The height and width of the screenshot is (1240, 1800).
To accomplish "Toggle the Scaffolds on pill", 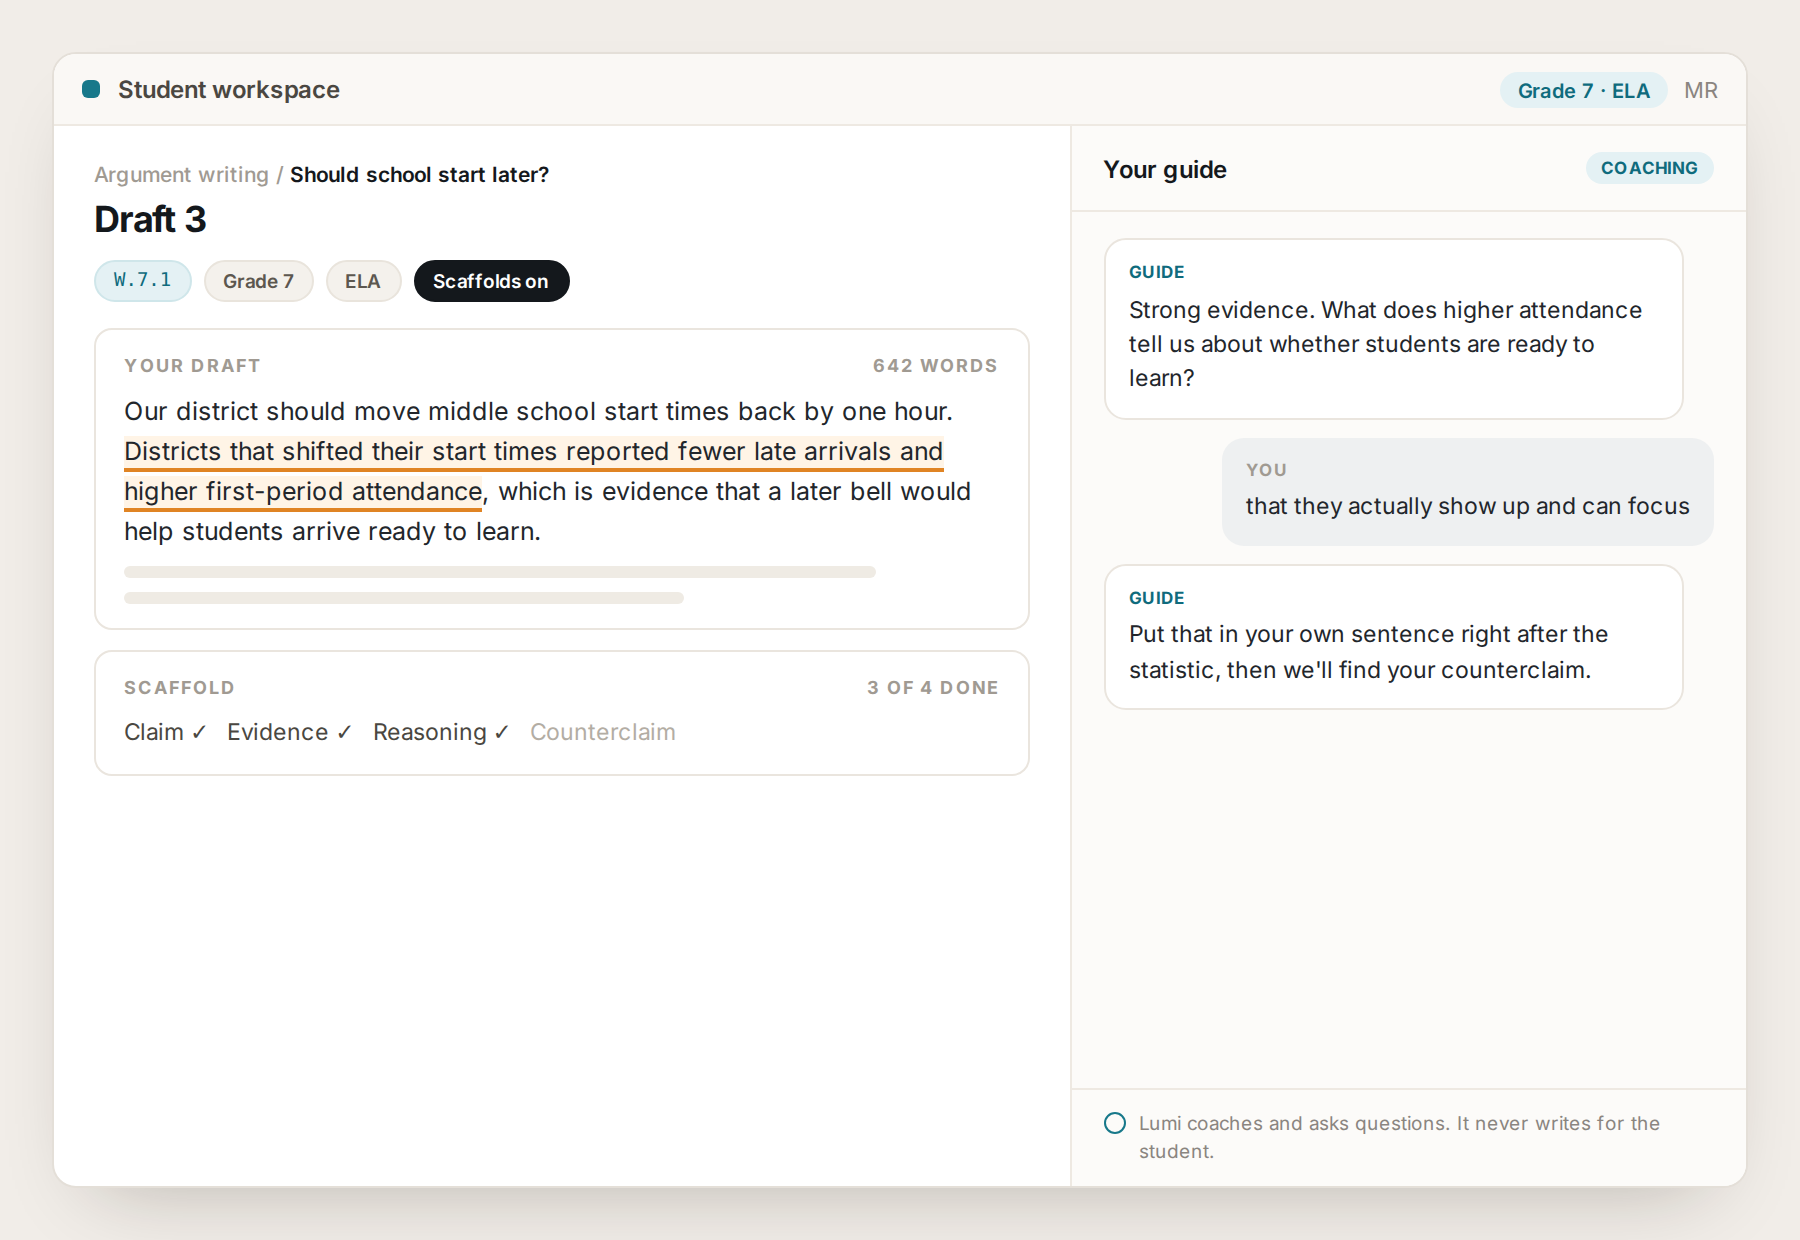I will pos(491,281).
